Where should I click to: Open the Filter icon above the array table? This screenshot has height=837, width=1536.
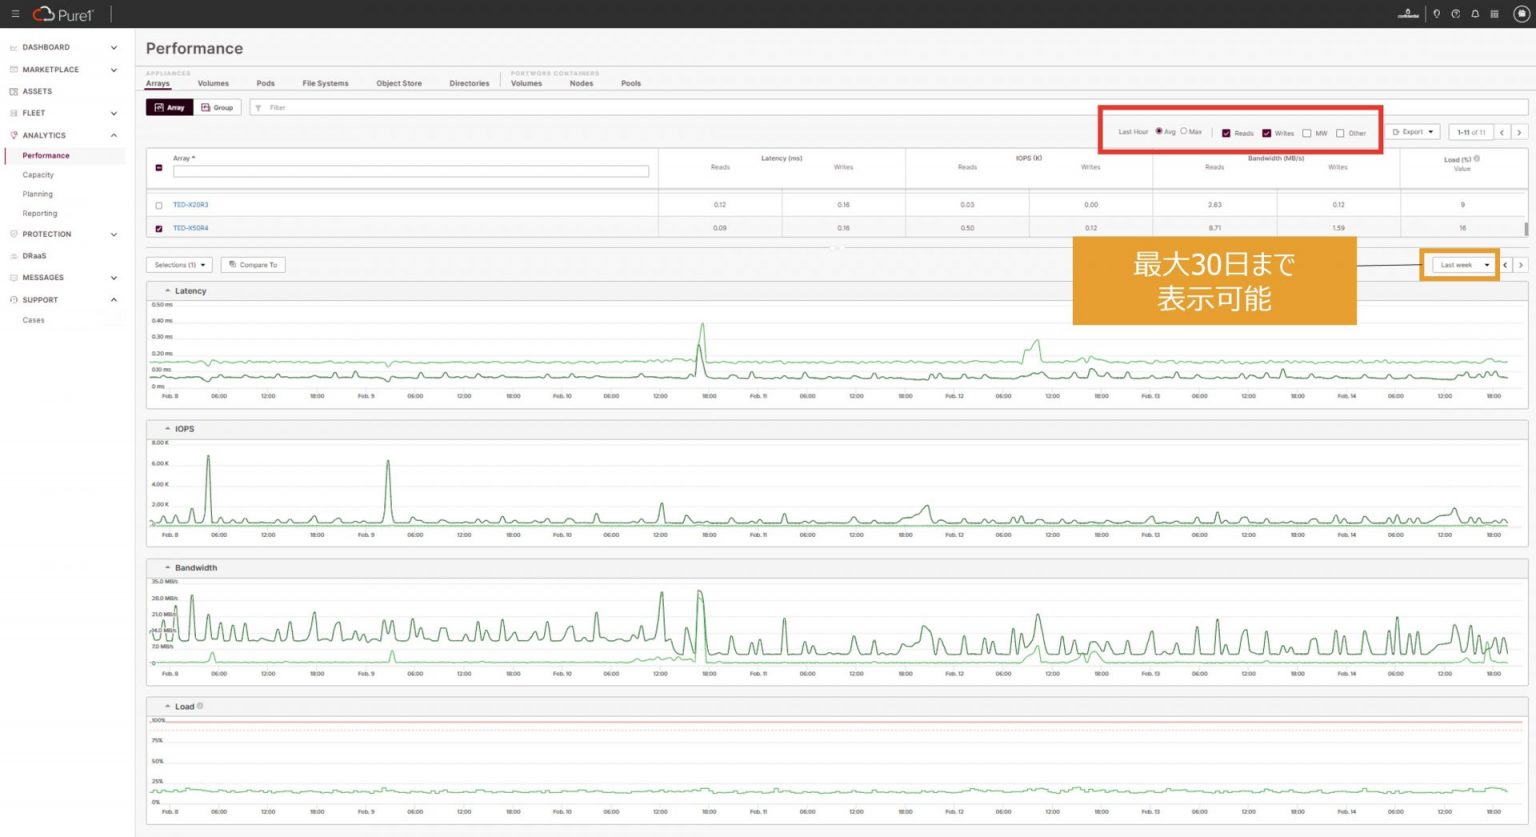(258, 107)
